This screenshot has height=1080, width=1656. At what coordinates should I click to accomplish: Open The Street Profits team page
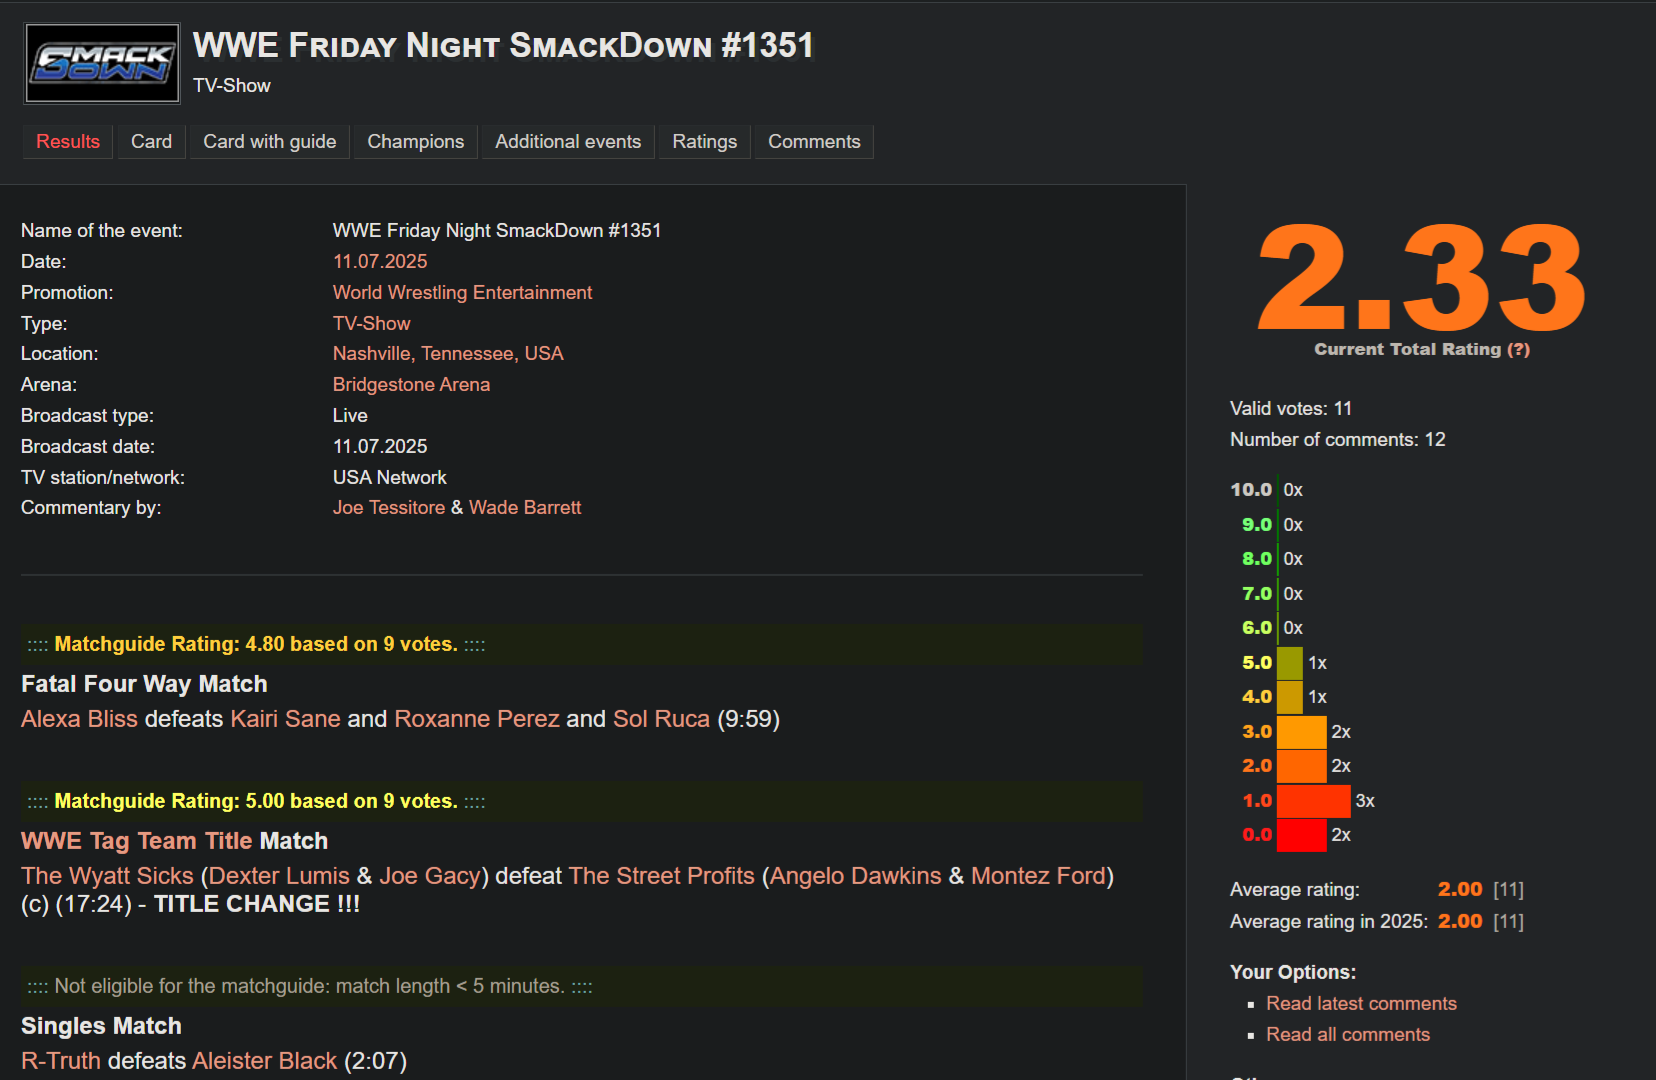pos(661,876)
